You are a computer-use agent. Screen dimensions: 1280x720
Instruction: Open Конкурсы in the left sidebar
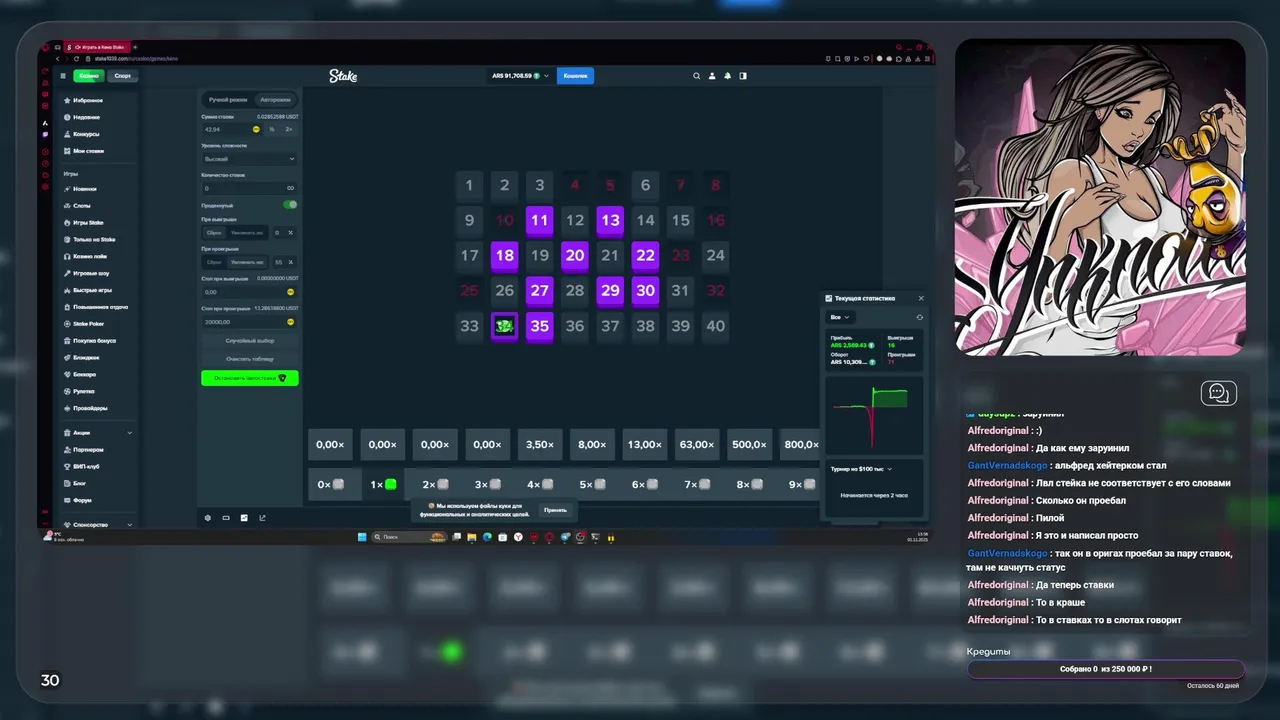coord(86,134)
